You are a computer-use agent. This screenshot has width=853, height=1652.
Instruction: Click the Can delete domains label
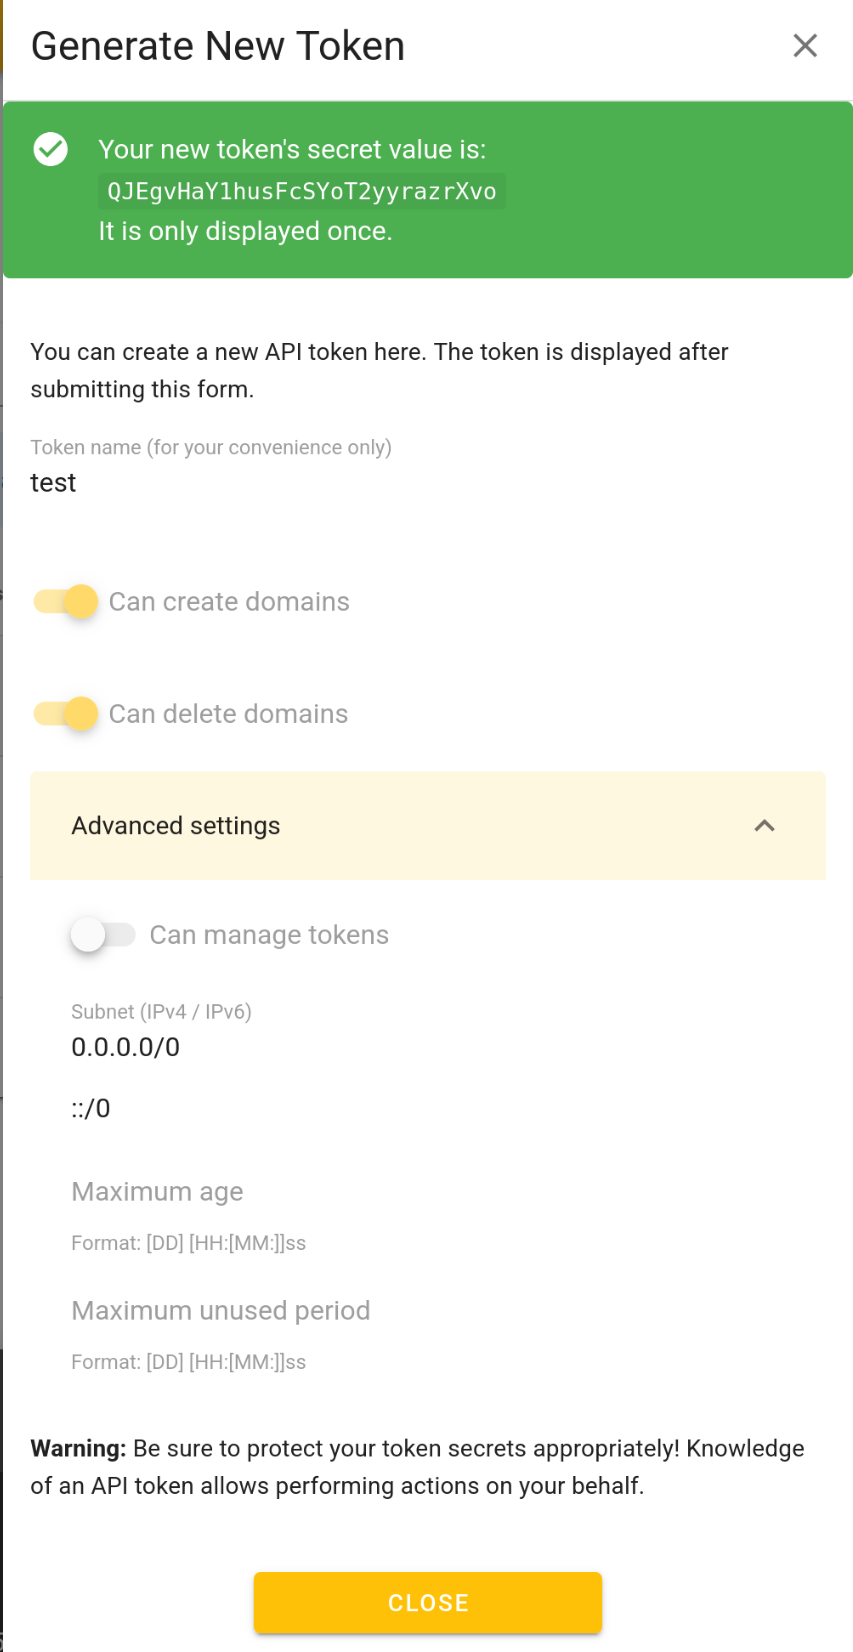click(228, 714)
